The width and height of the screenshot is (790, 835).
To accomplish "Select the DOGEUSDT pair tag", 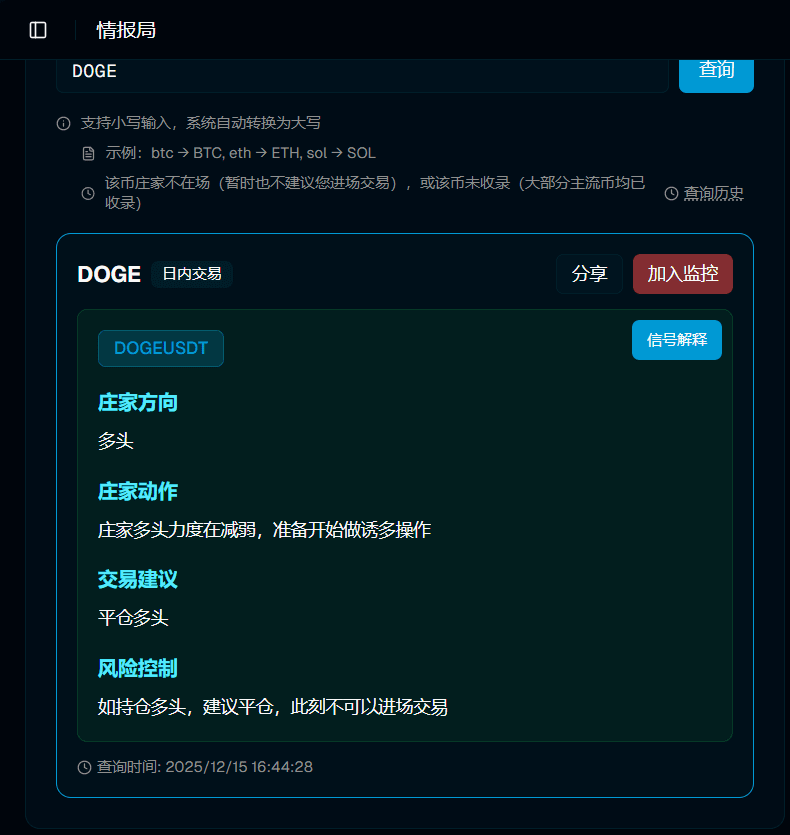I will 161,348.
